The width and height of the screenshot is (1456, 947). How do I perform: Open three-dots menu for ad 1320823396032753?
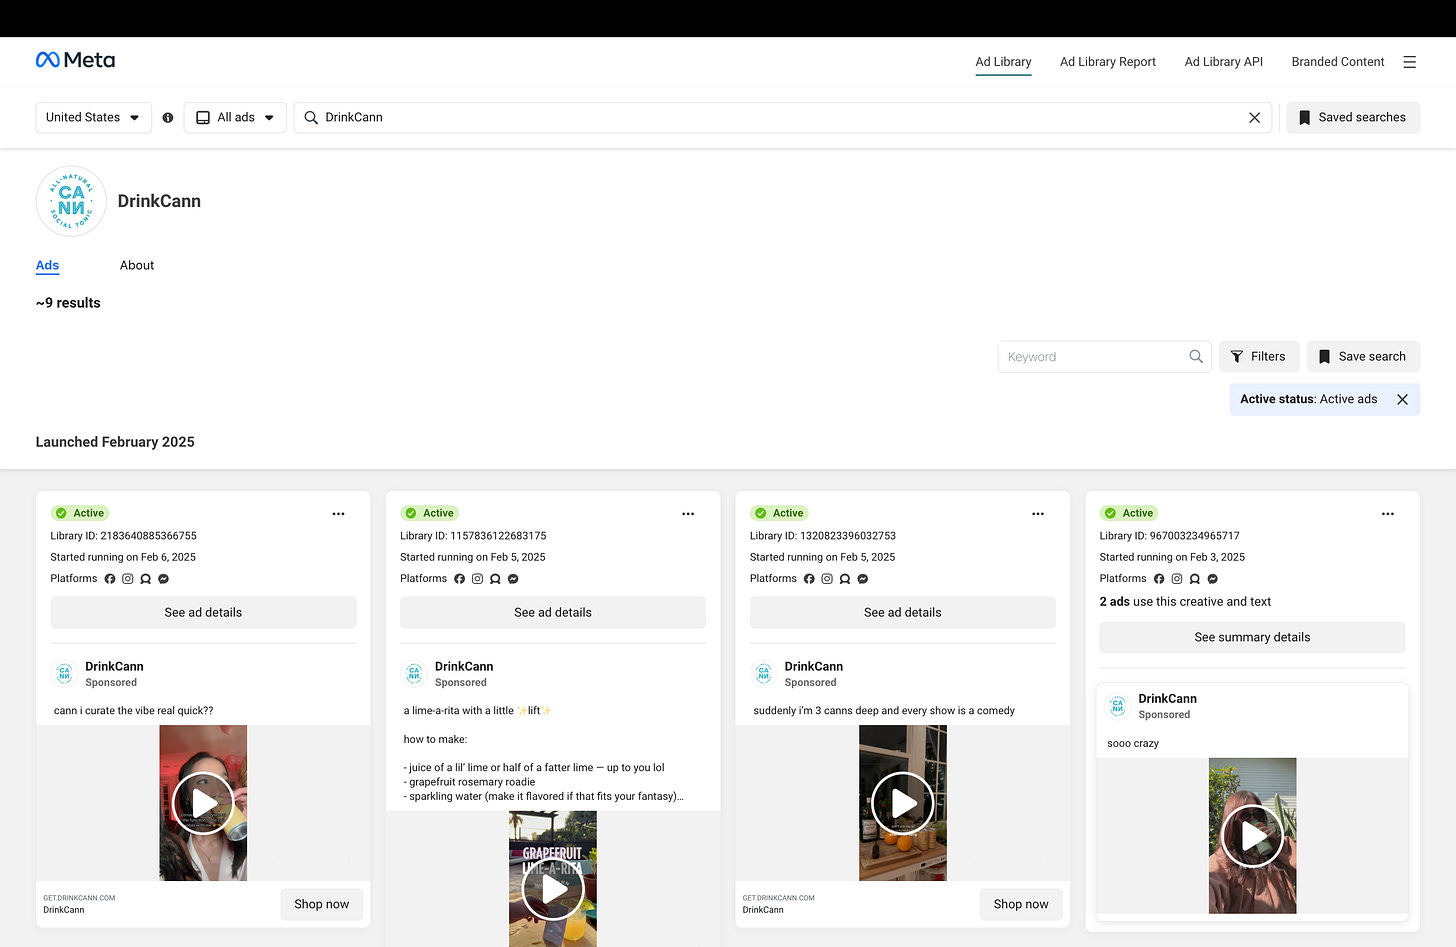1038,514
